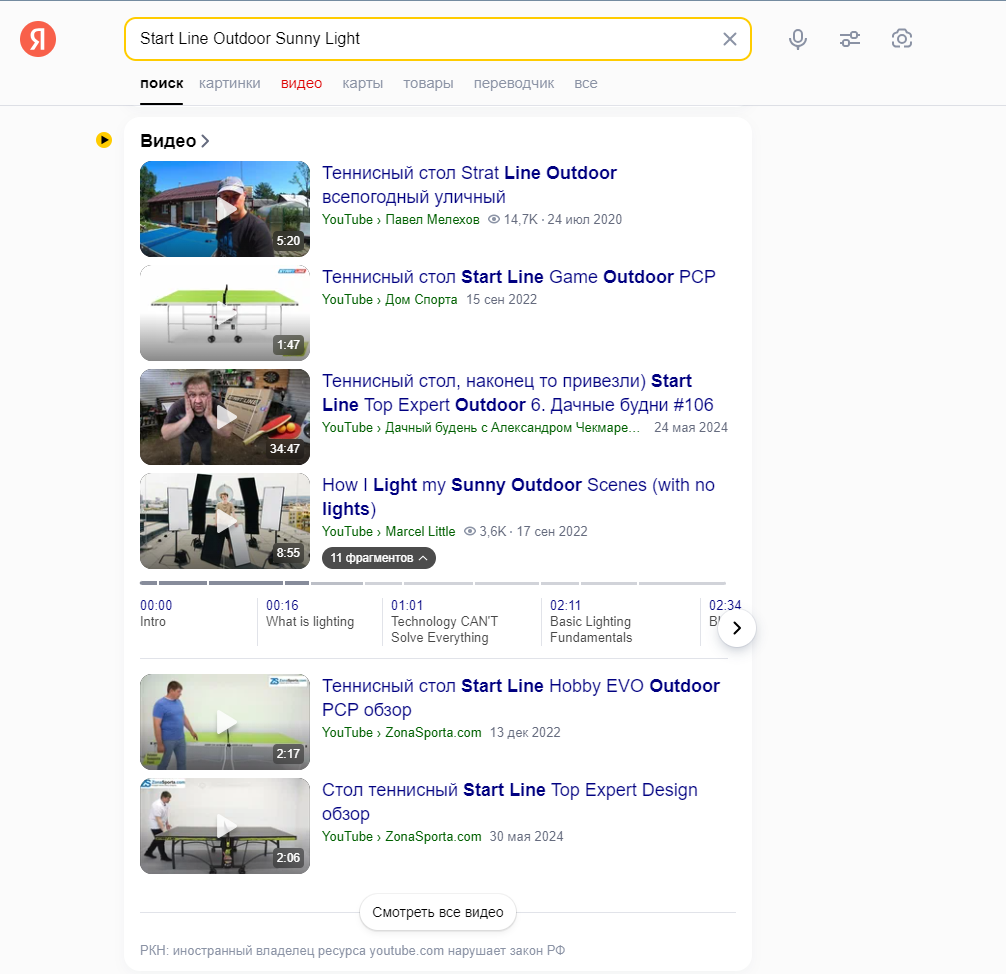This screenshot has height=974, width=1006.
Task: Switch to the видео tab
Action: (x=301, y=83)
